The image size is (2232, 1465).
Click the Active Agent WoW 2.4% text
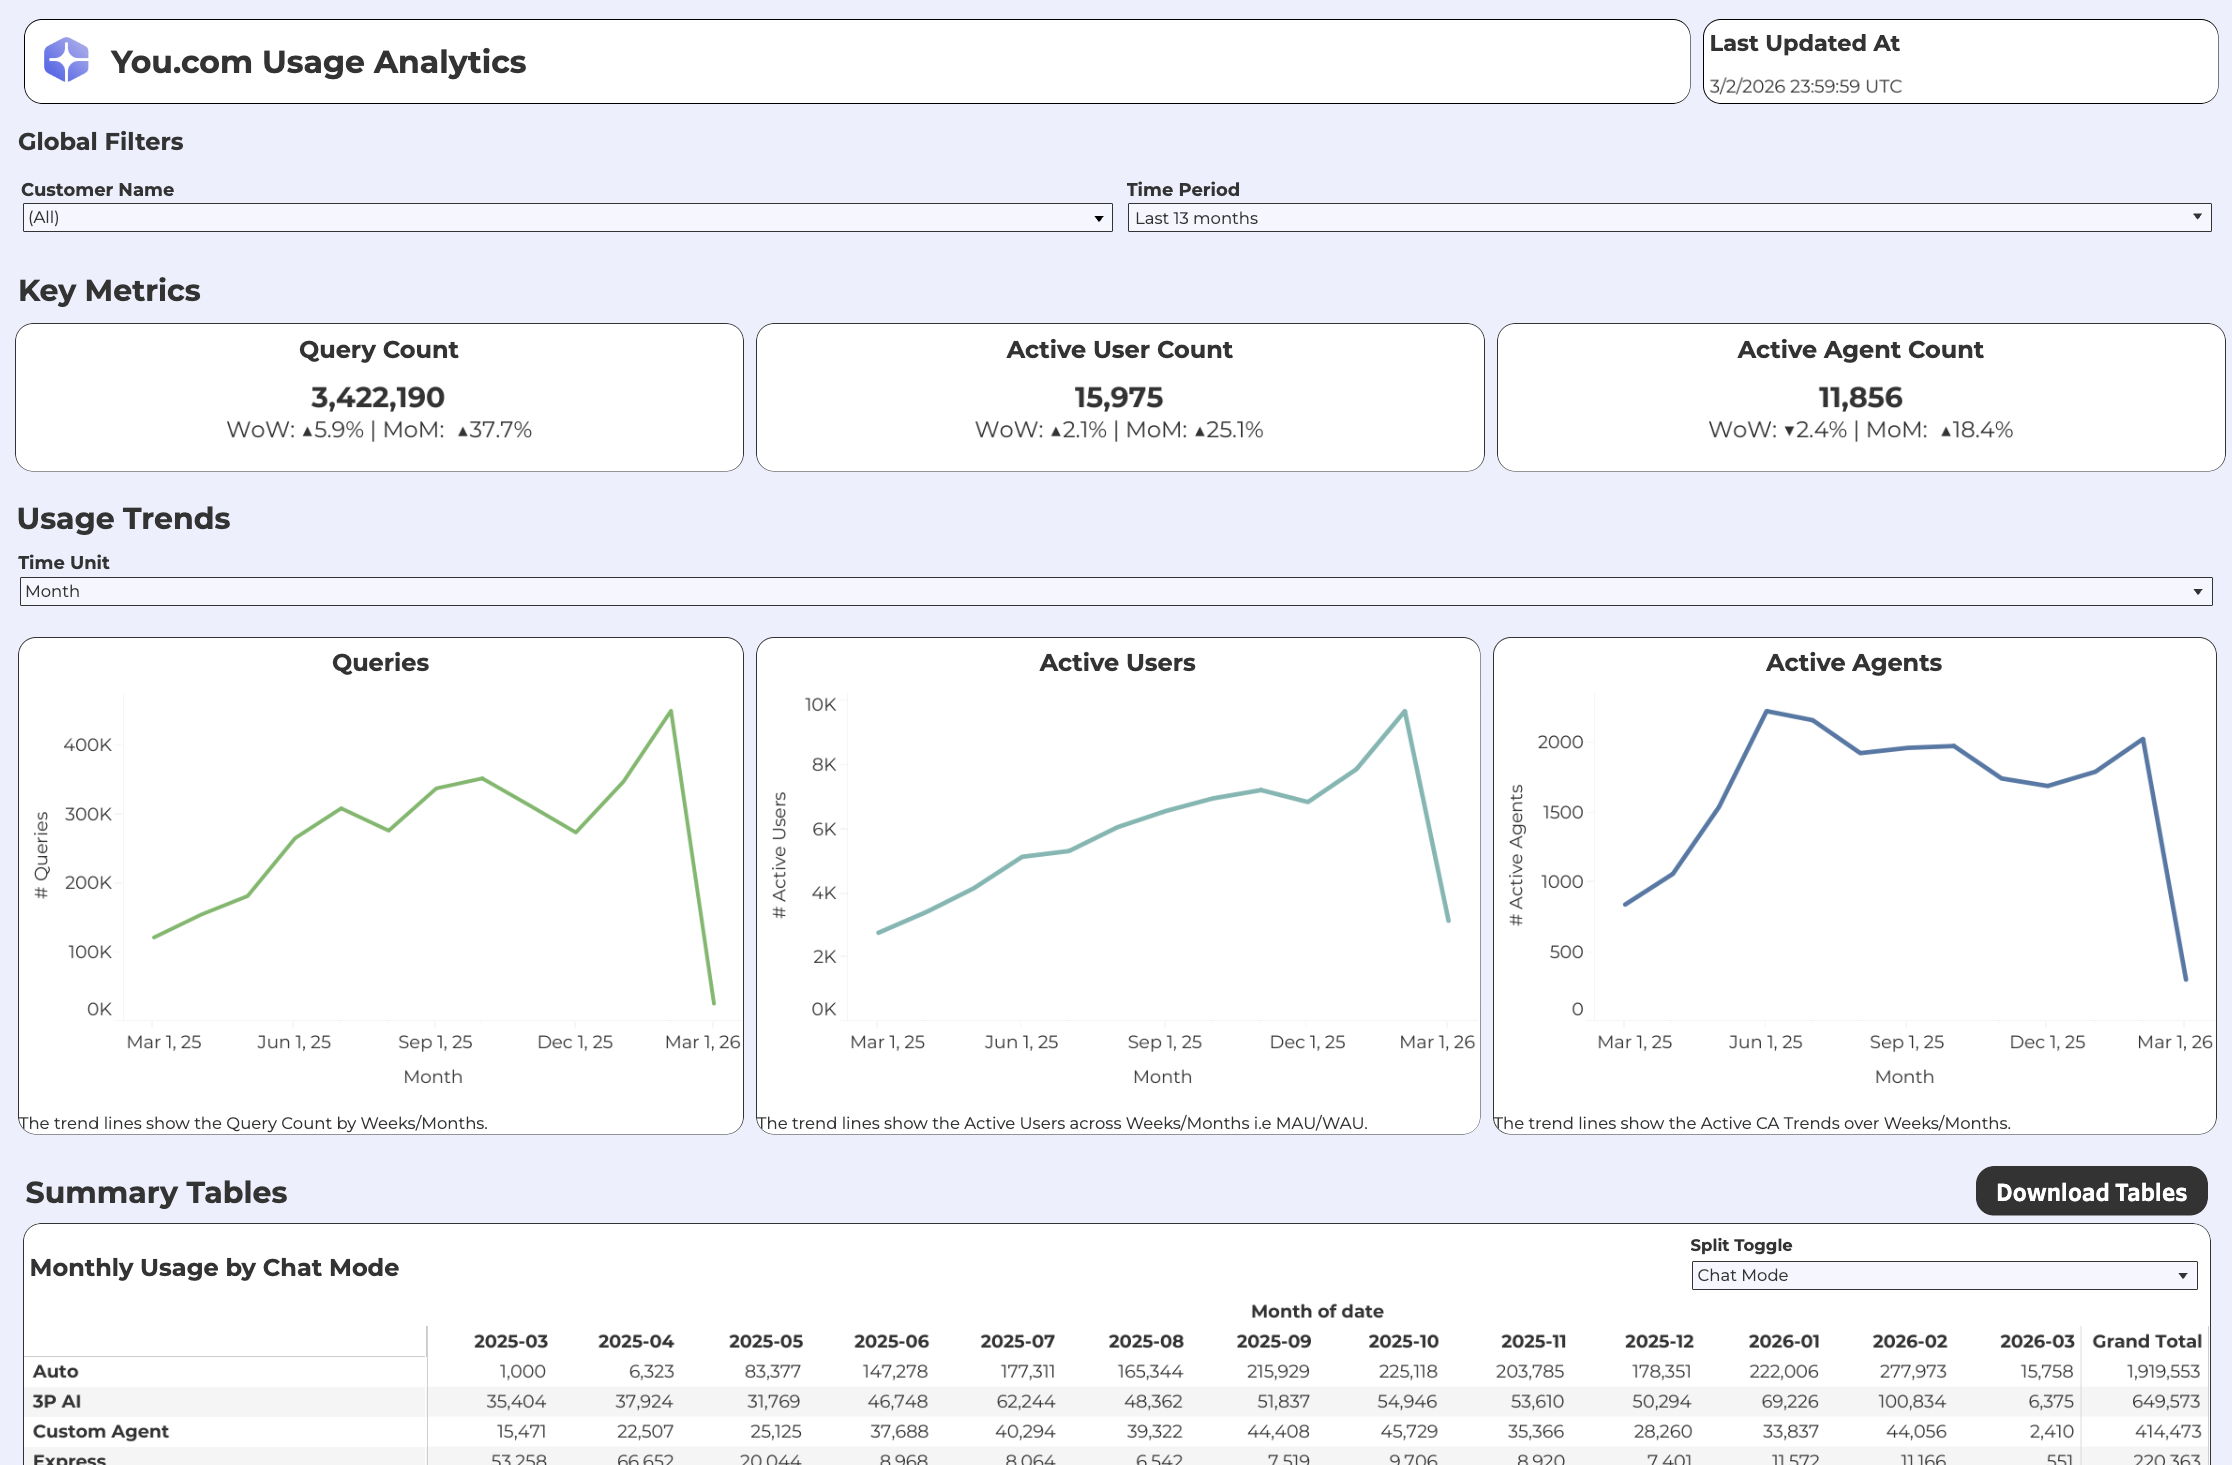pyautogui.click(x=1777, y=430)
